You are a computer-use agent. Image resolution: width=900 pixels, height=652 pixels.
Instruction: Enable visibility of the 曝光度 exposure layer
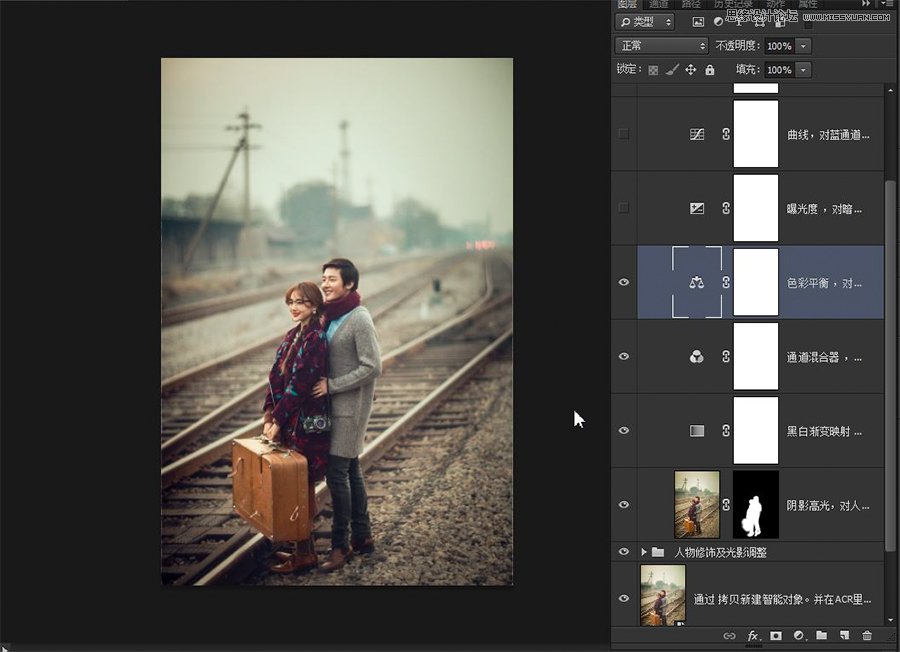pyautogui.click(x=624, y=208)
